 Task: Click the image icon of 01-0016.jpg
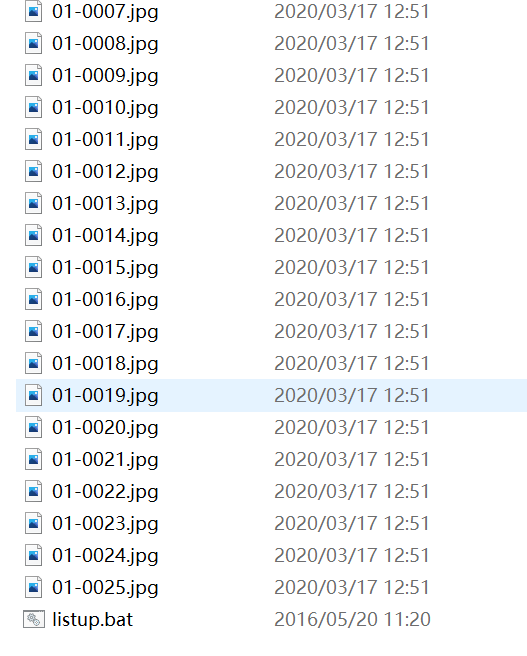coord(33,299)
